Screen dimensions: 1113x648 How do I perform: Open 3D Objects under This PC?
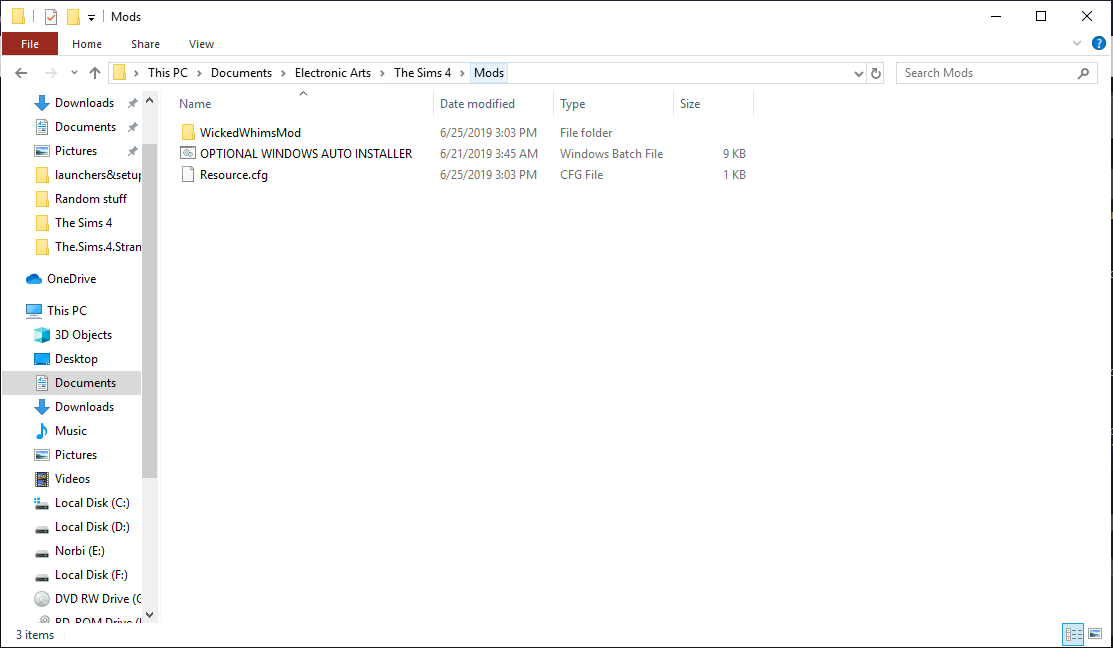[x=83, y=335]
